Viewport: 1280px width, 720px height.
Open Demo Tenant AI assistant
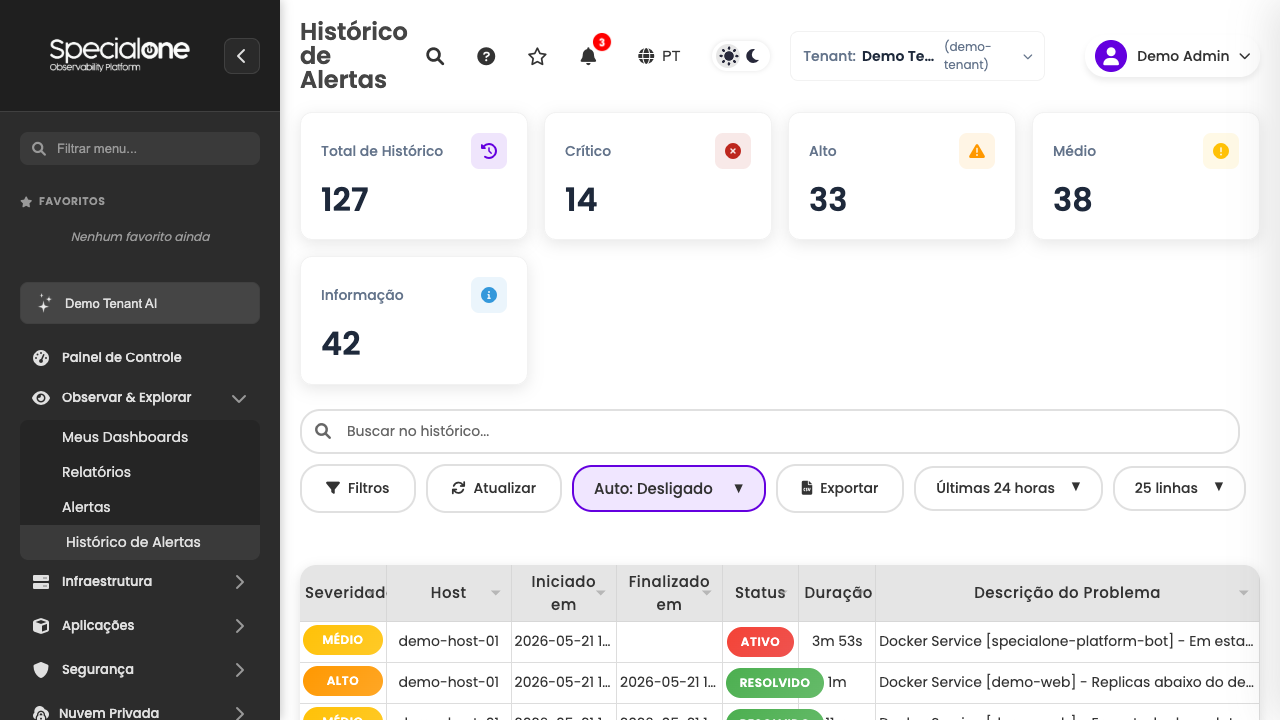(x=140, y=303)
